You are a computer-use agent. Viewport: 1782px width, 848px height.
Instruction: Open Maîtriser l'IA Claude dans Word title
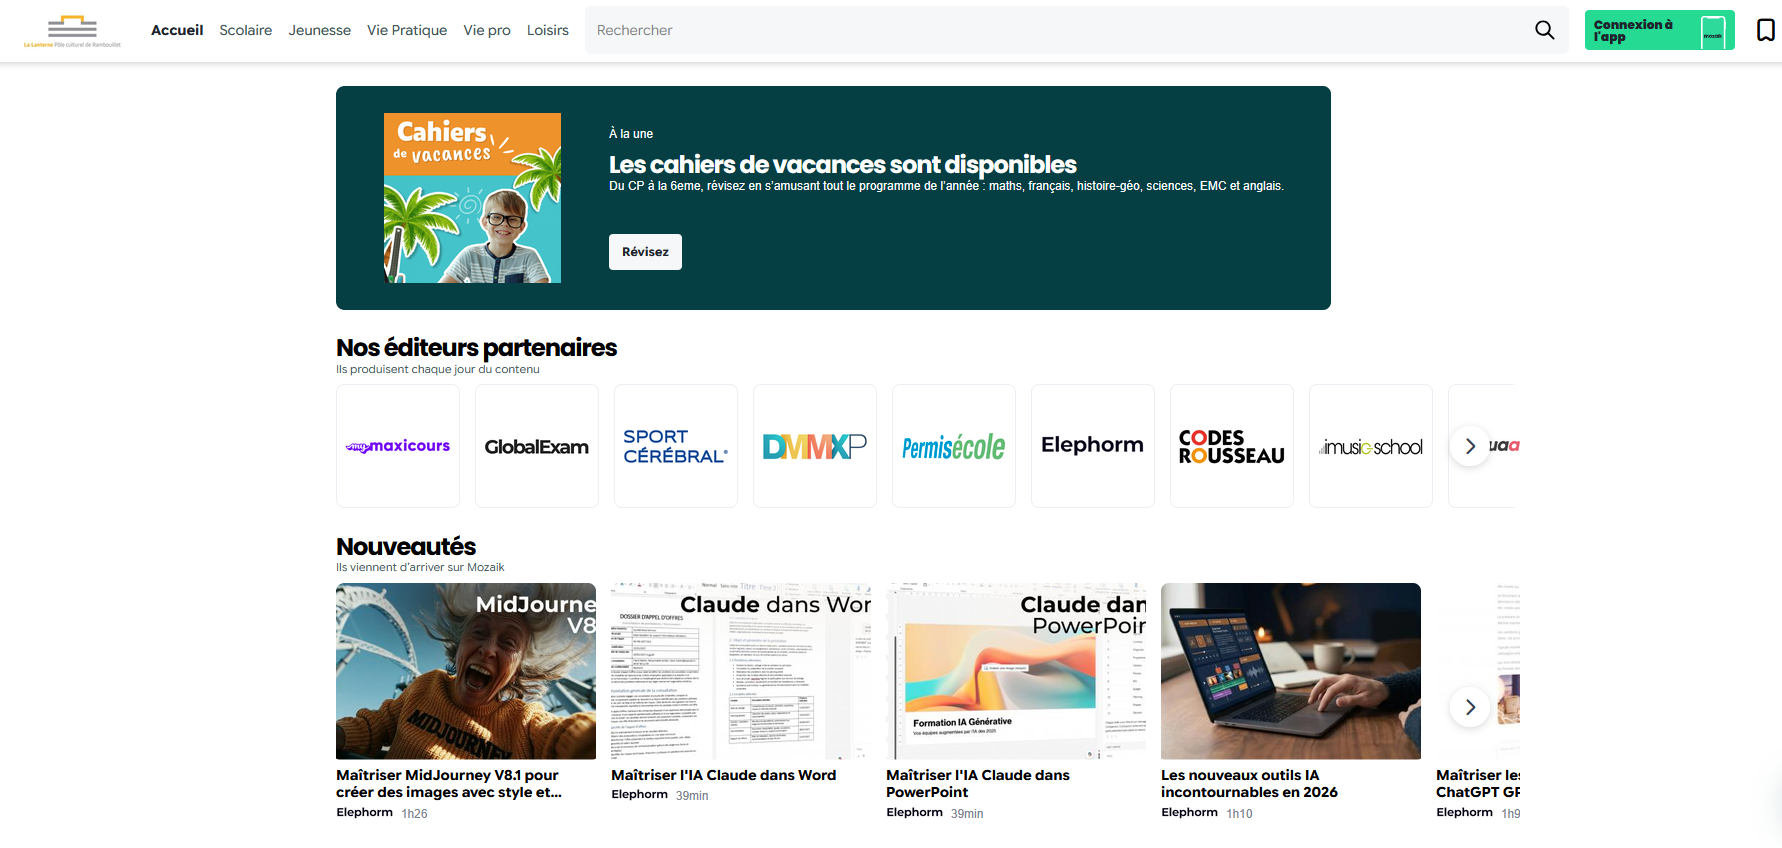724,775
